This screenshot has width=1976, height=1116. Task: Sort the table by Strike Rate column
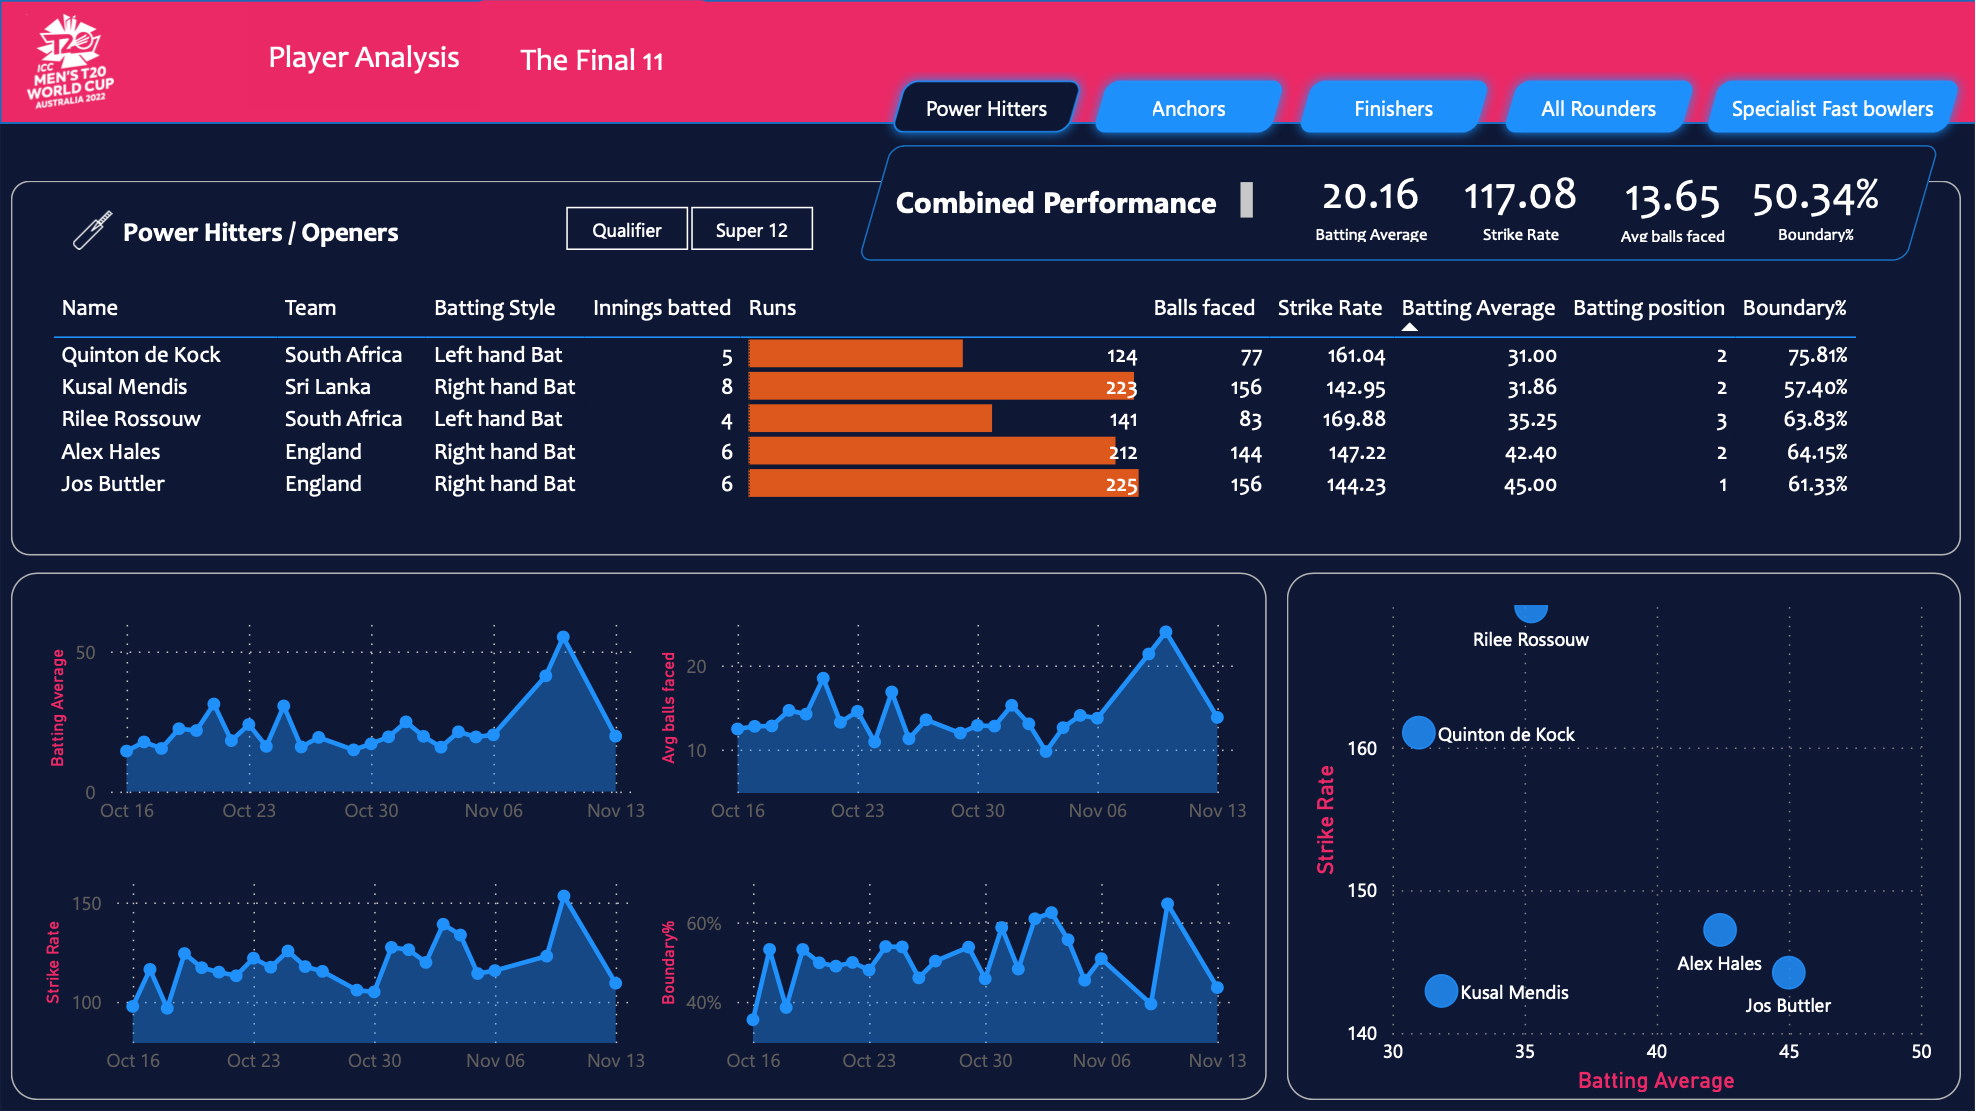pos(1330,307)
